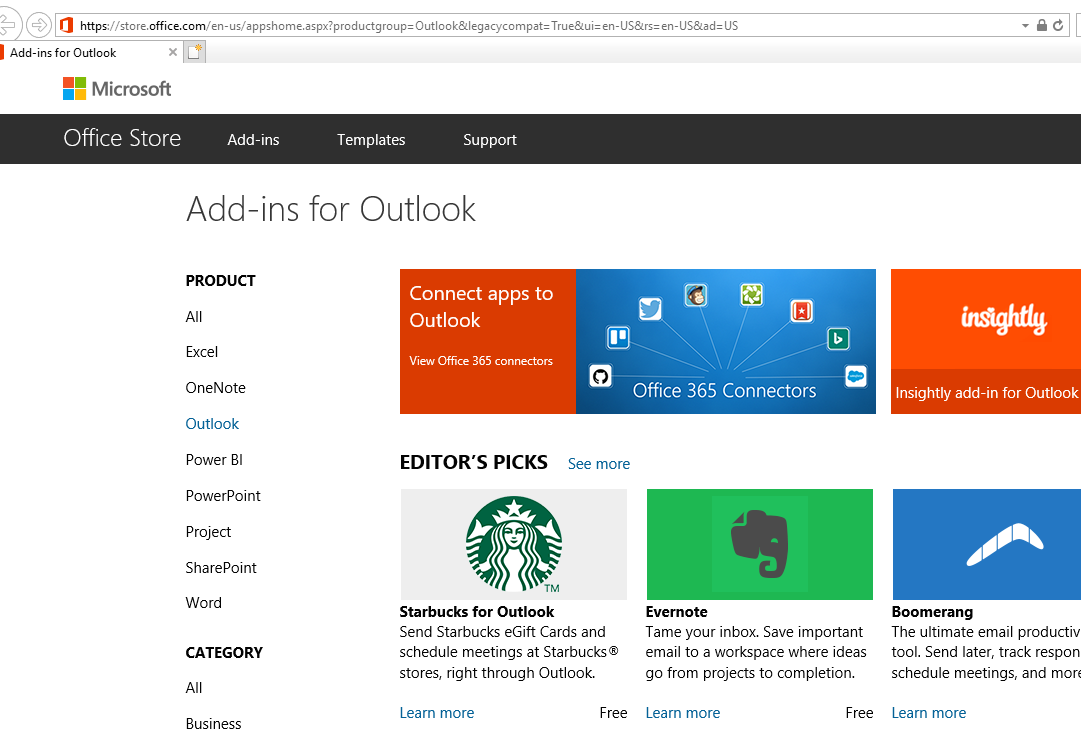
Task: Click the Mailchimp monkey icon
Action: tap(696, 294)
